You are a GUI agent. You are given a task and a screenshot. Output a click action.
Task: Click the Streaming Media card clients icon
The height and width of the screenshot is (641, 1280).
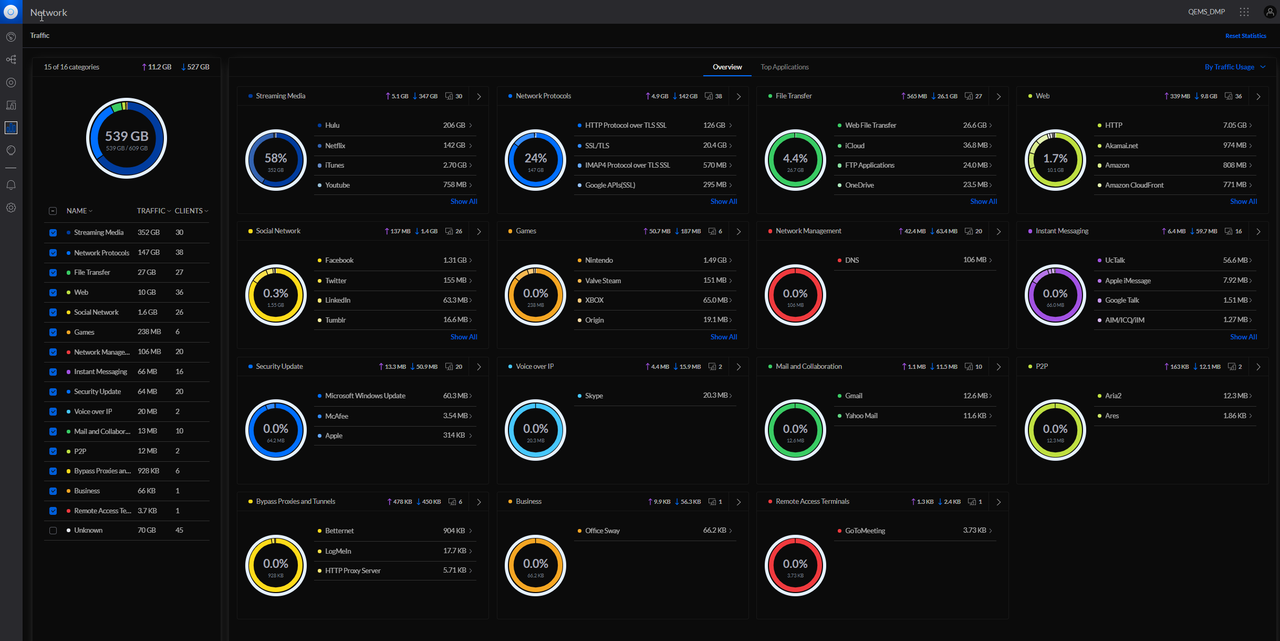[x=449, y=97]
